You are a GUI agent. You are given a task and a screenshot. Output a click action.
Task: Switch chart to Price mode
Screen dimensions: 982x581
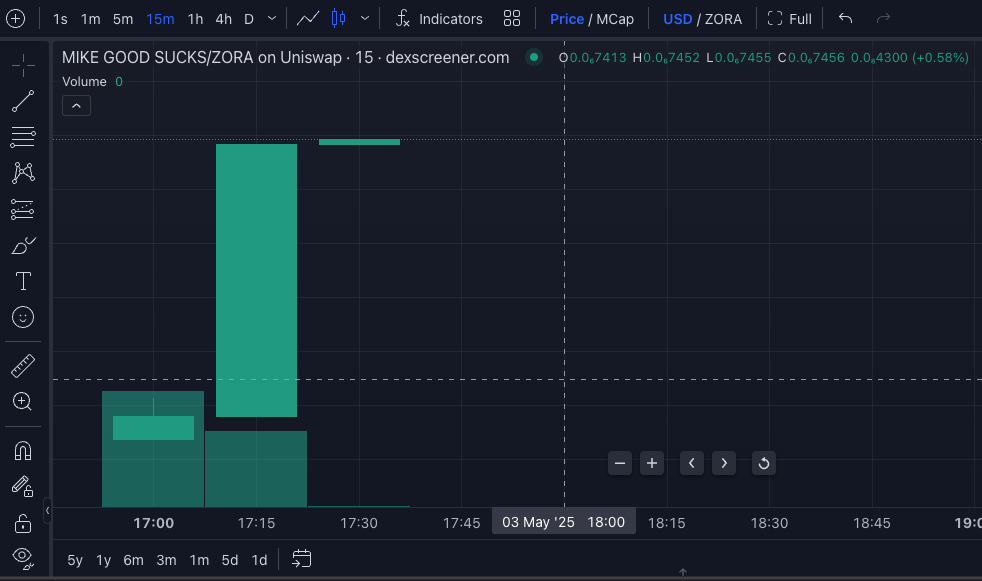[x=566, y=19]
